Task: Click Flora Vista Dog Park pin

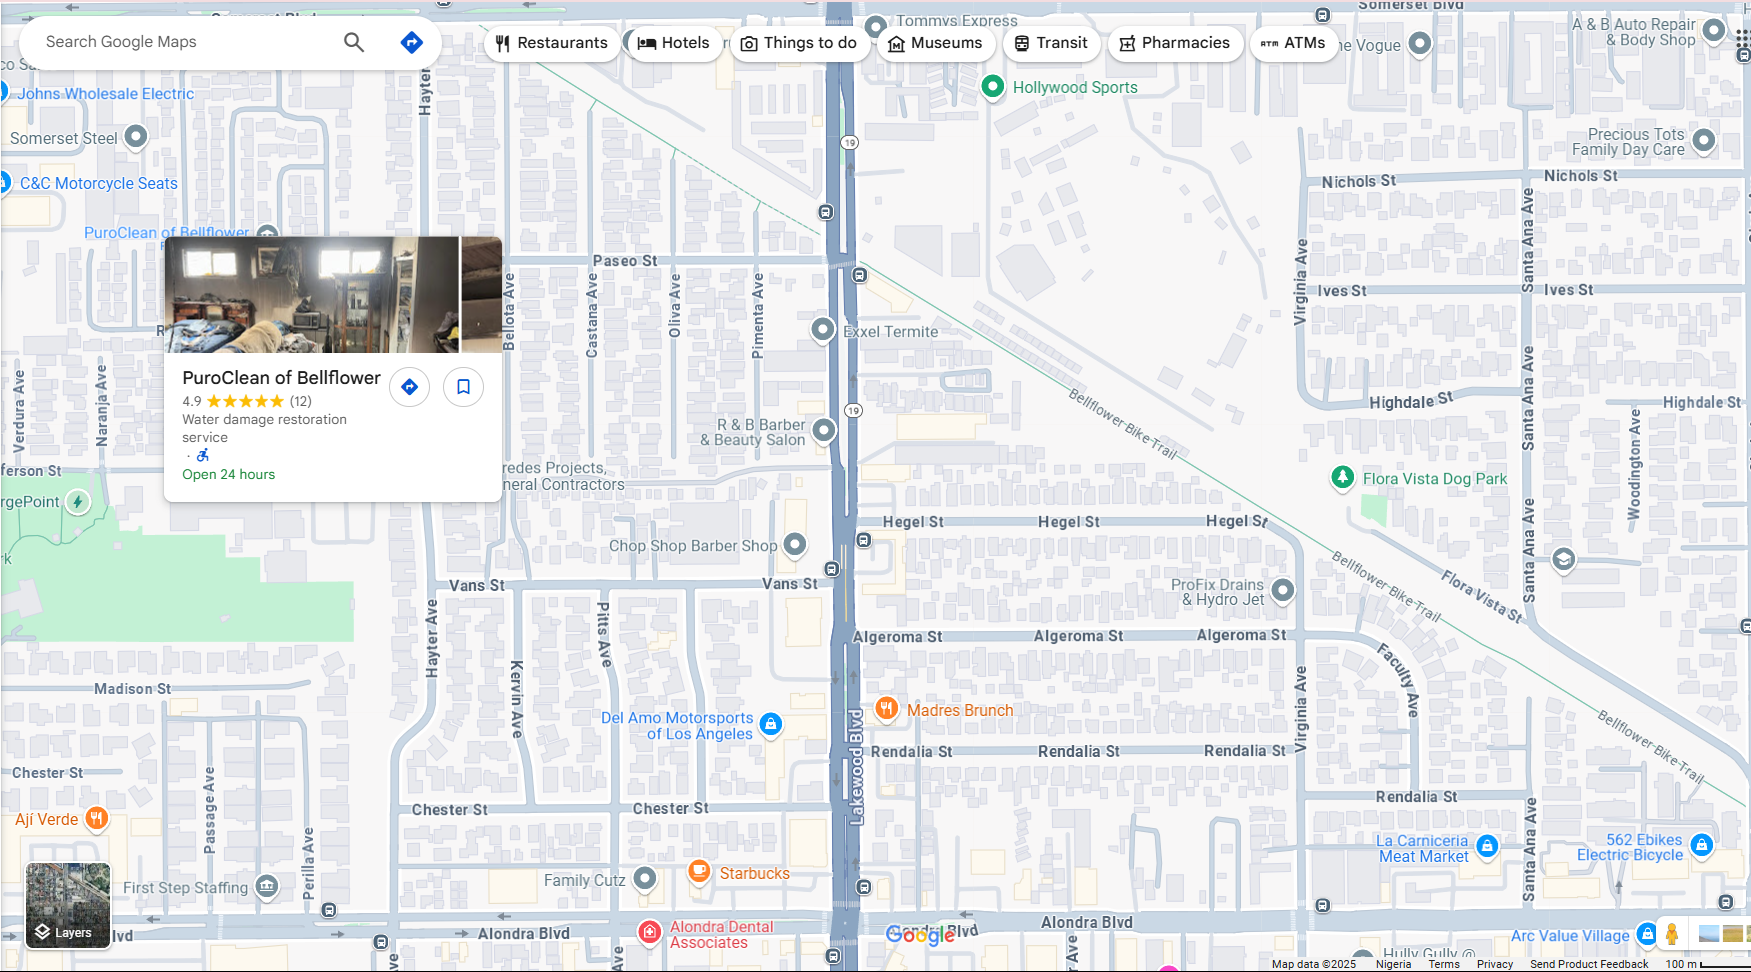Action: coord(1343,477)
